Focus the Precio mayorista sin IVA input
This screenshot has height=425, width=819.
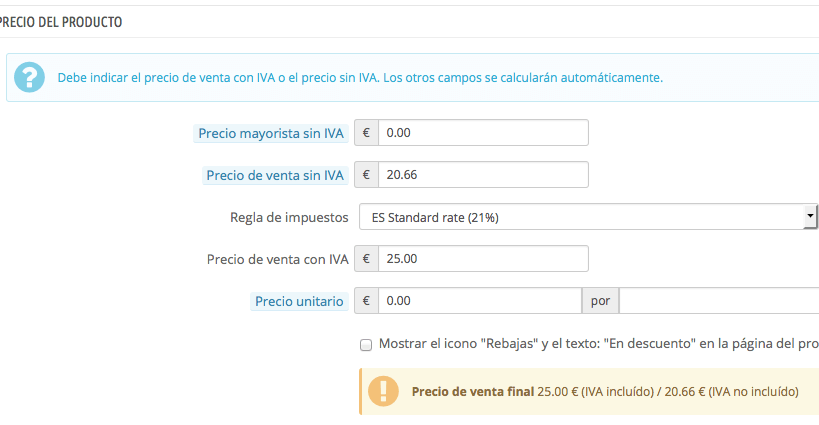coord(483,133)
